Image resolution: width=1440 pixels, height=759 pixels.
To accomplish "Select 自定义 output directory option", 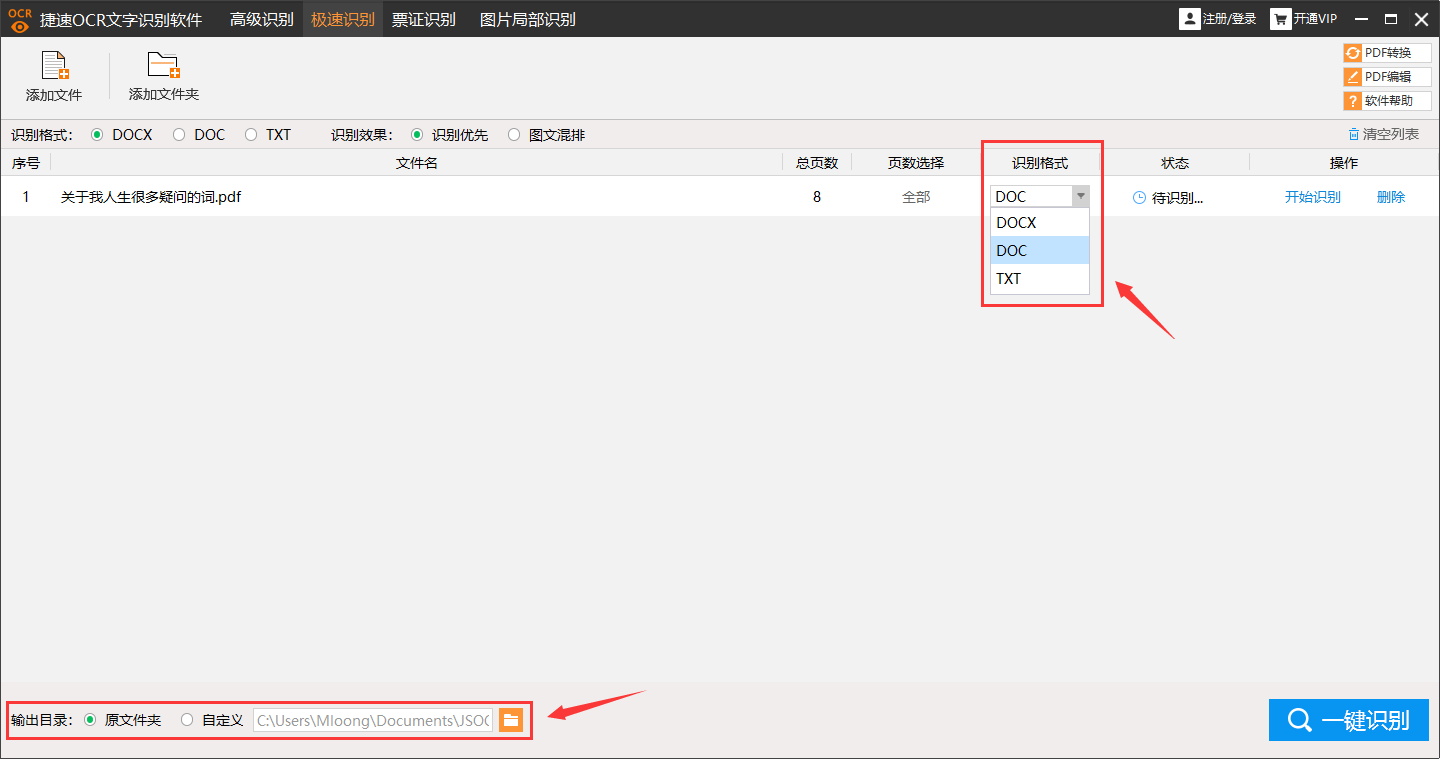I will tap(187, 720).
